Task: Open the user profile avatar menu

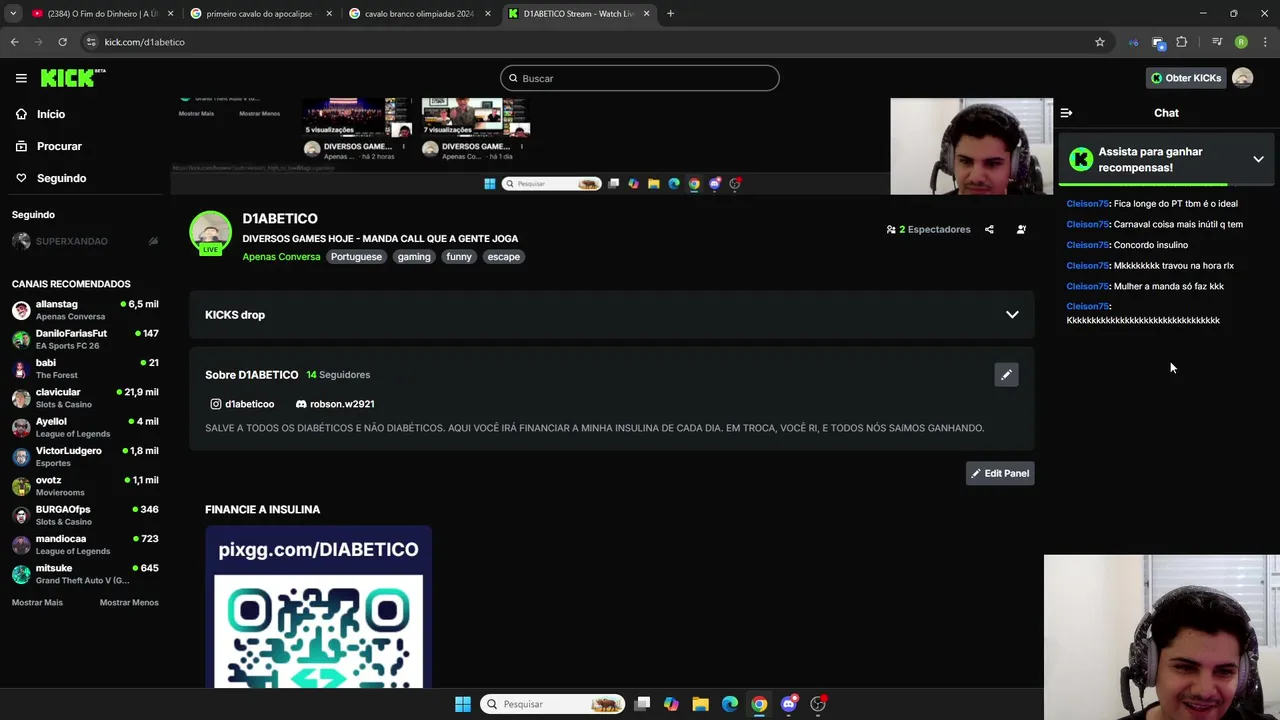Action: 1243,78
